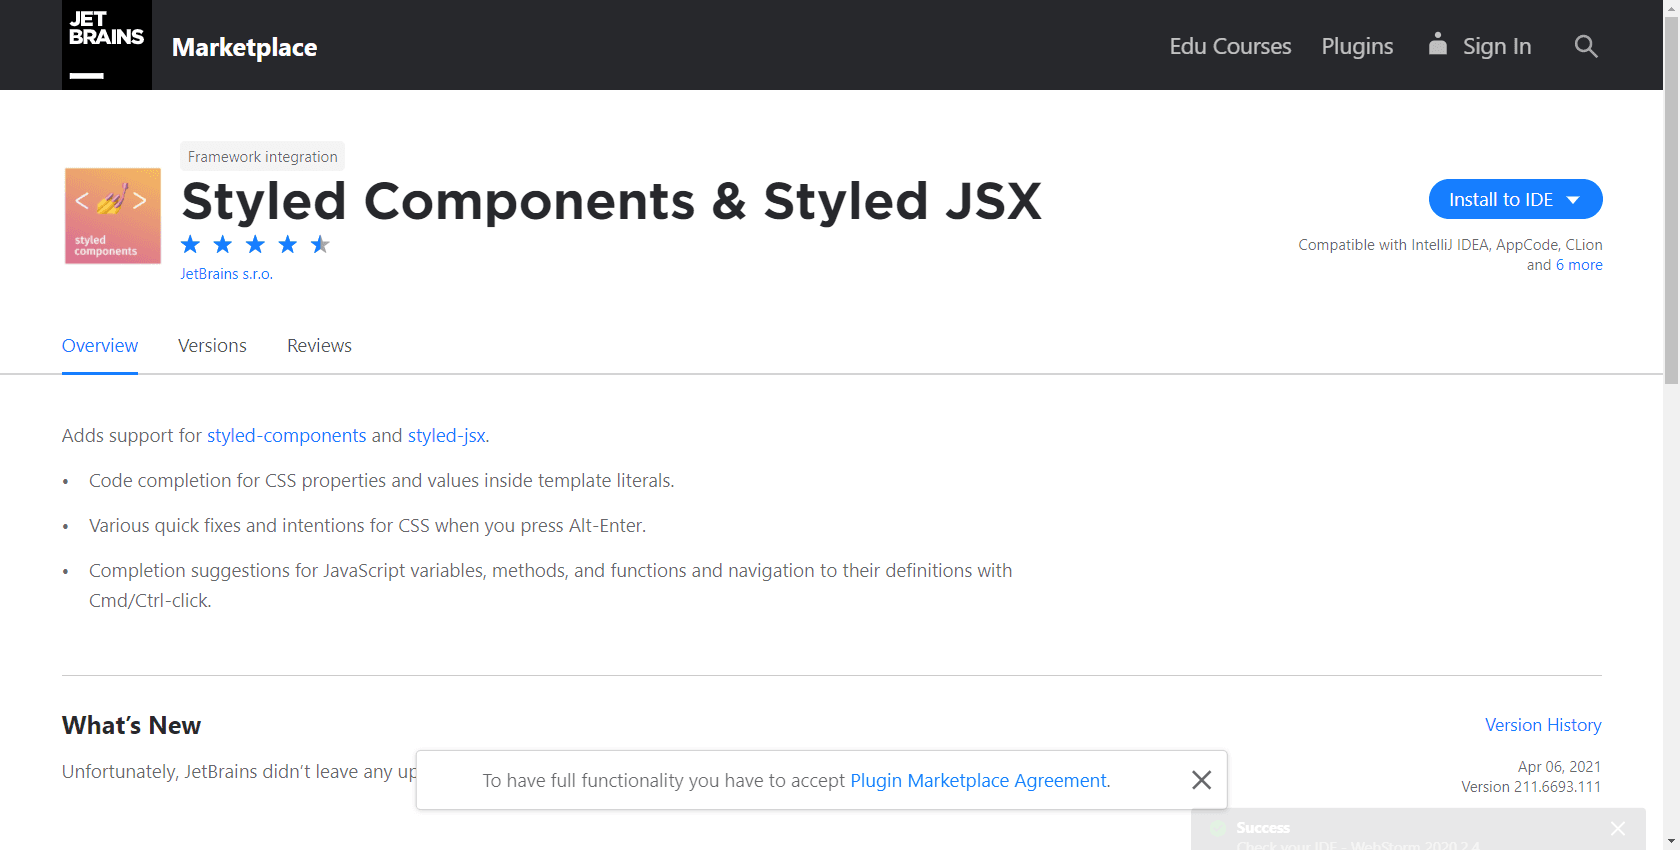Click the Sign In user icon
This screenshot has height=850, width=1680.
(1437, 44)
